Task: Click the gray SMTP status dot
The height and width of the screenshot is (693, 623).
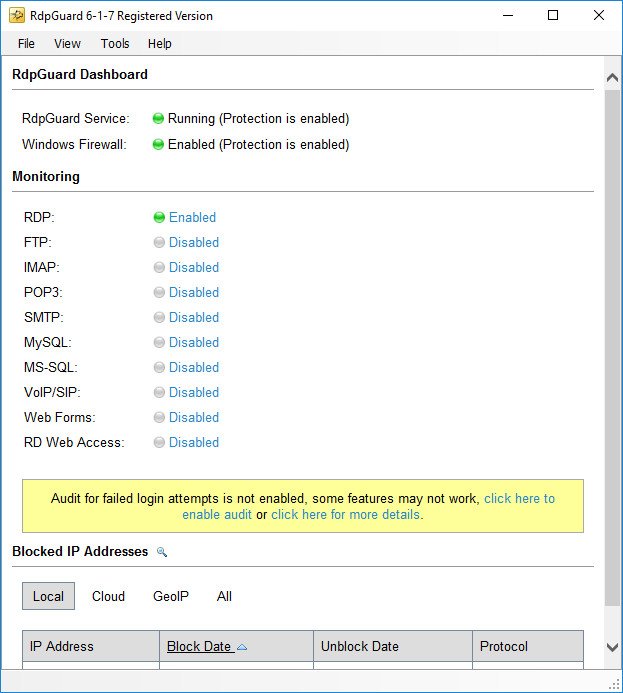Action: point(159,317)
